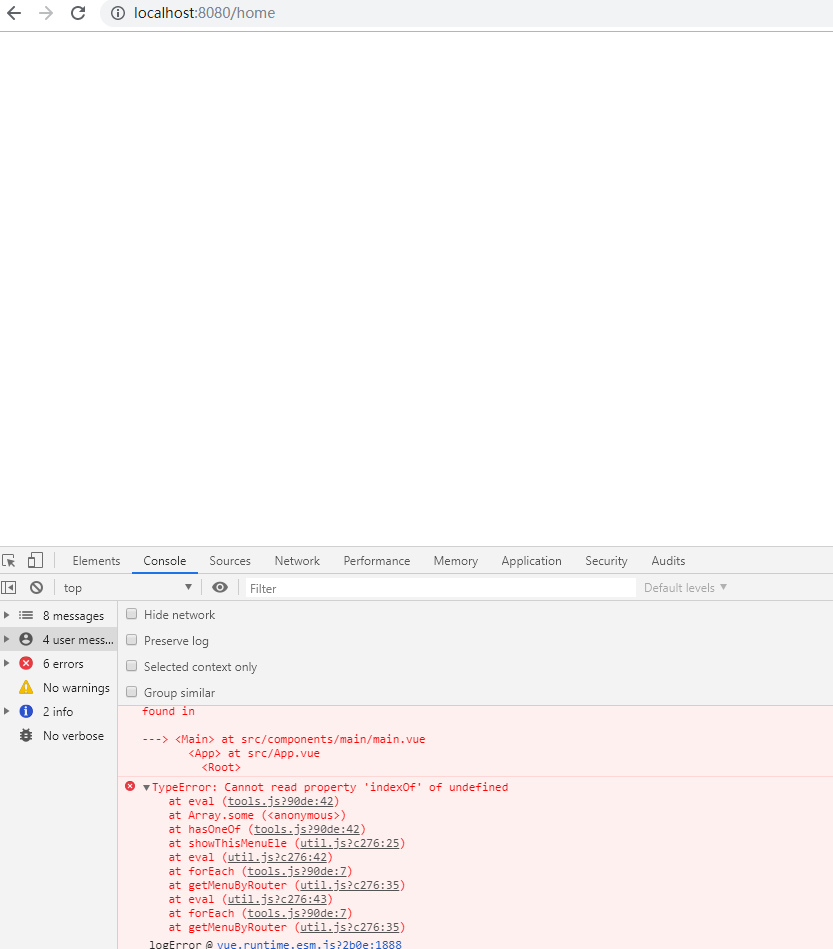Collapse the TypeError stack trace
Viewport: 833px width, 949px height.
click(146, 786)
